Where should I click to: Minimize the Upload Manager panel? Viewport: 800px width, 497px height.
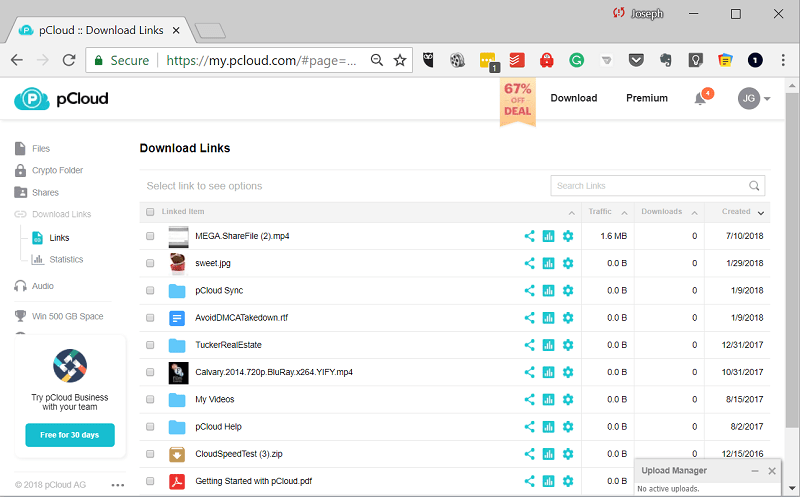pyautogui.click(x=754, y=471)
